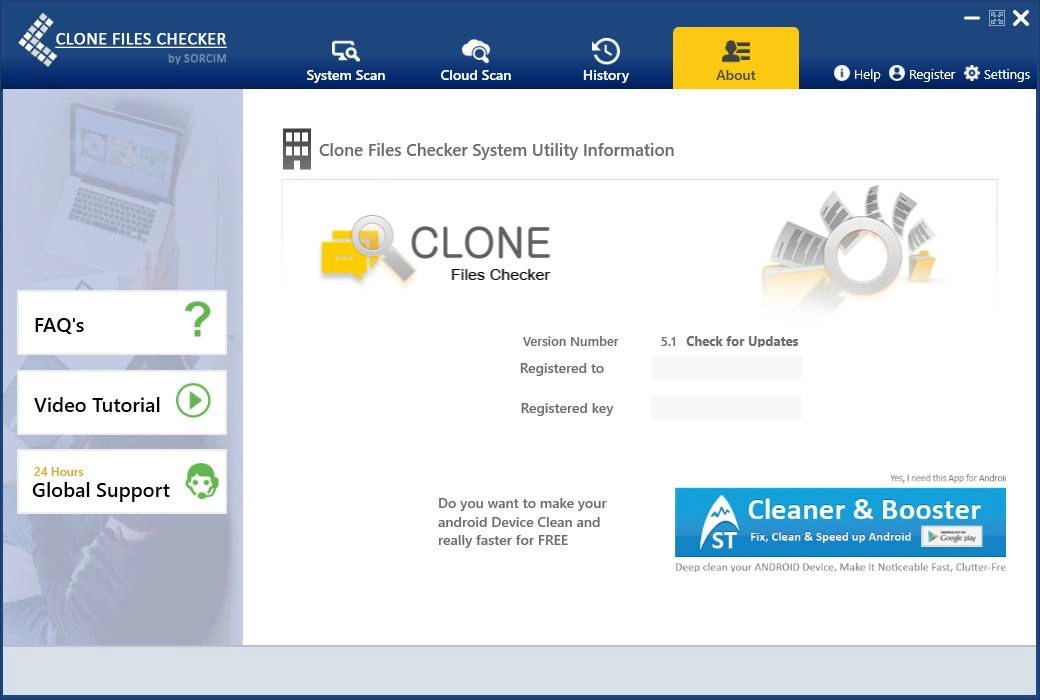Click Check for Updates link

742,341
